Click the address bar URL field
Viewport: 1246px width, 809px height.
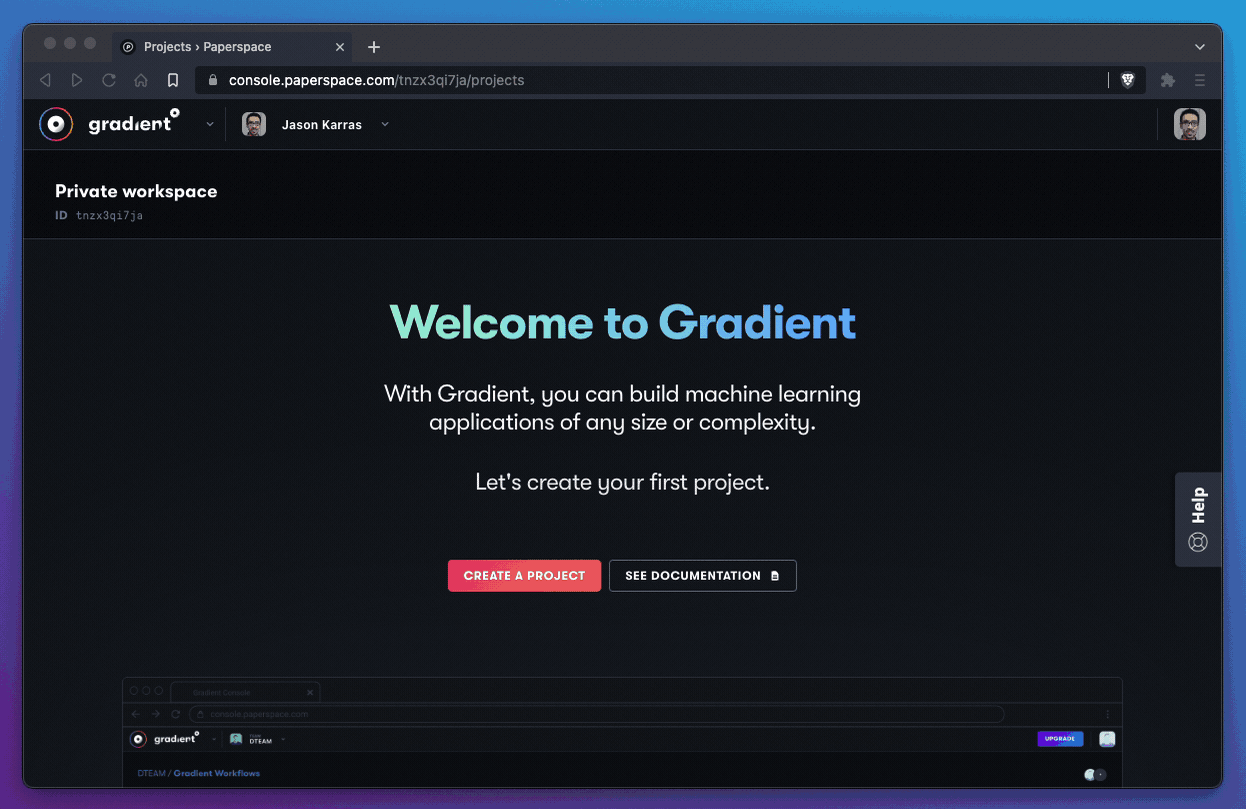(650, 80)
